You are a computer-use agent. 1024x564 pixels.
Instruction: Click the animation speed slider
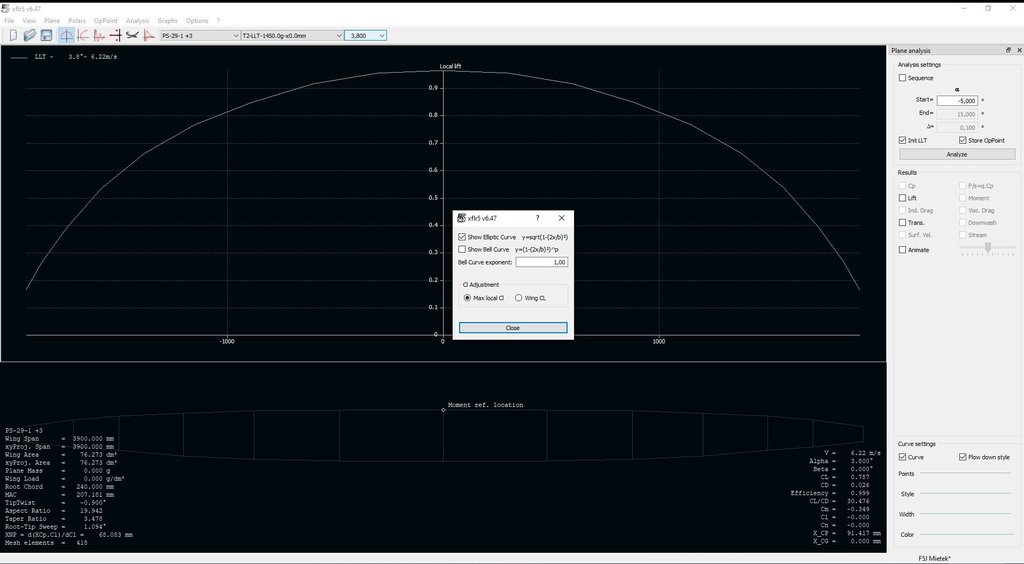(x=987, y=247)
